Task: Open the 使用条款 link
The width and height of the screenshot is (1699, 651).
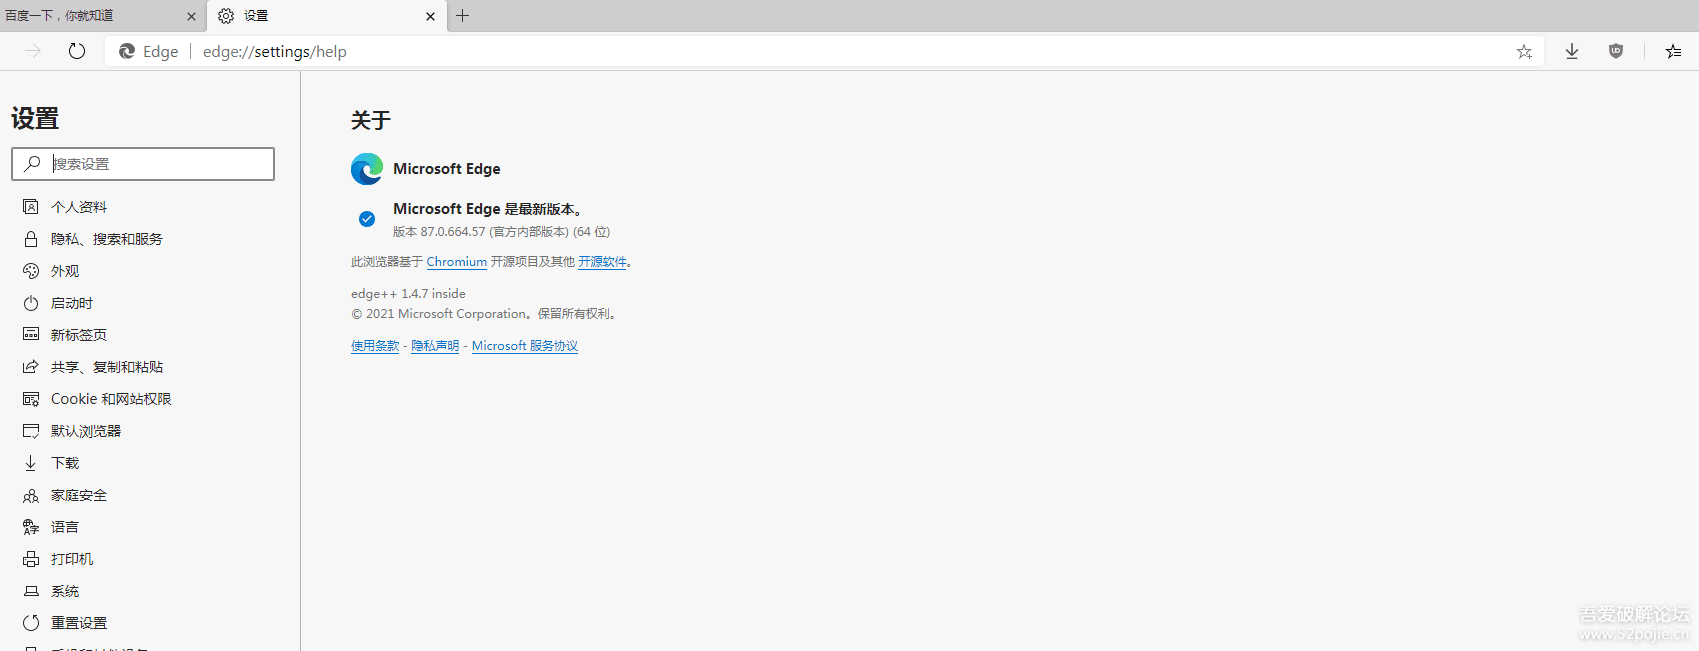Action: click(375, 346)
